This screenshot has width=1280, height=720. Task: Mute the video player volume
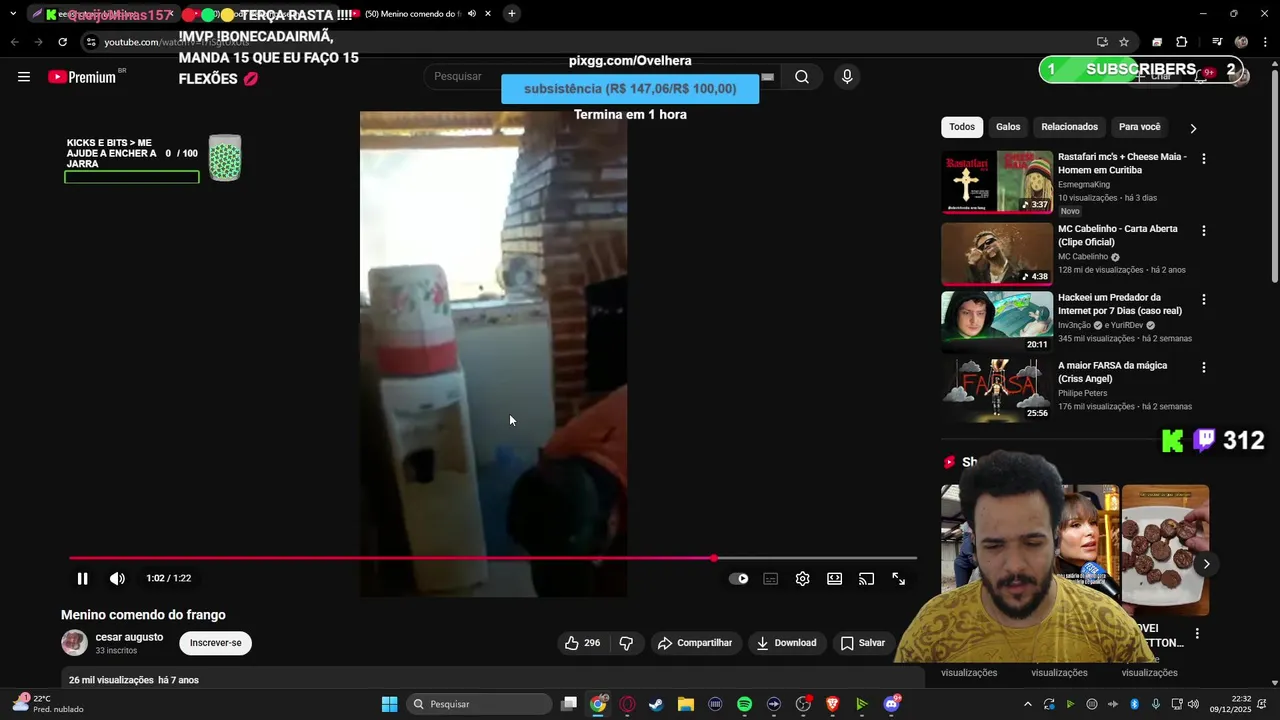point(117,578)
